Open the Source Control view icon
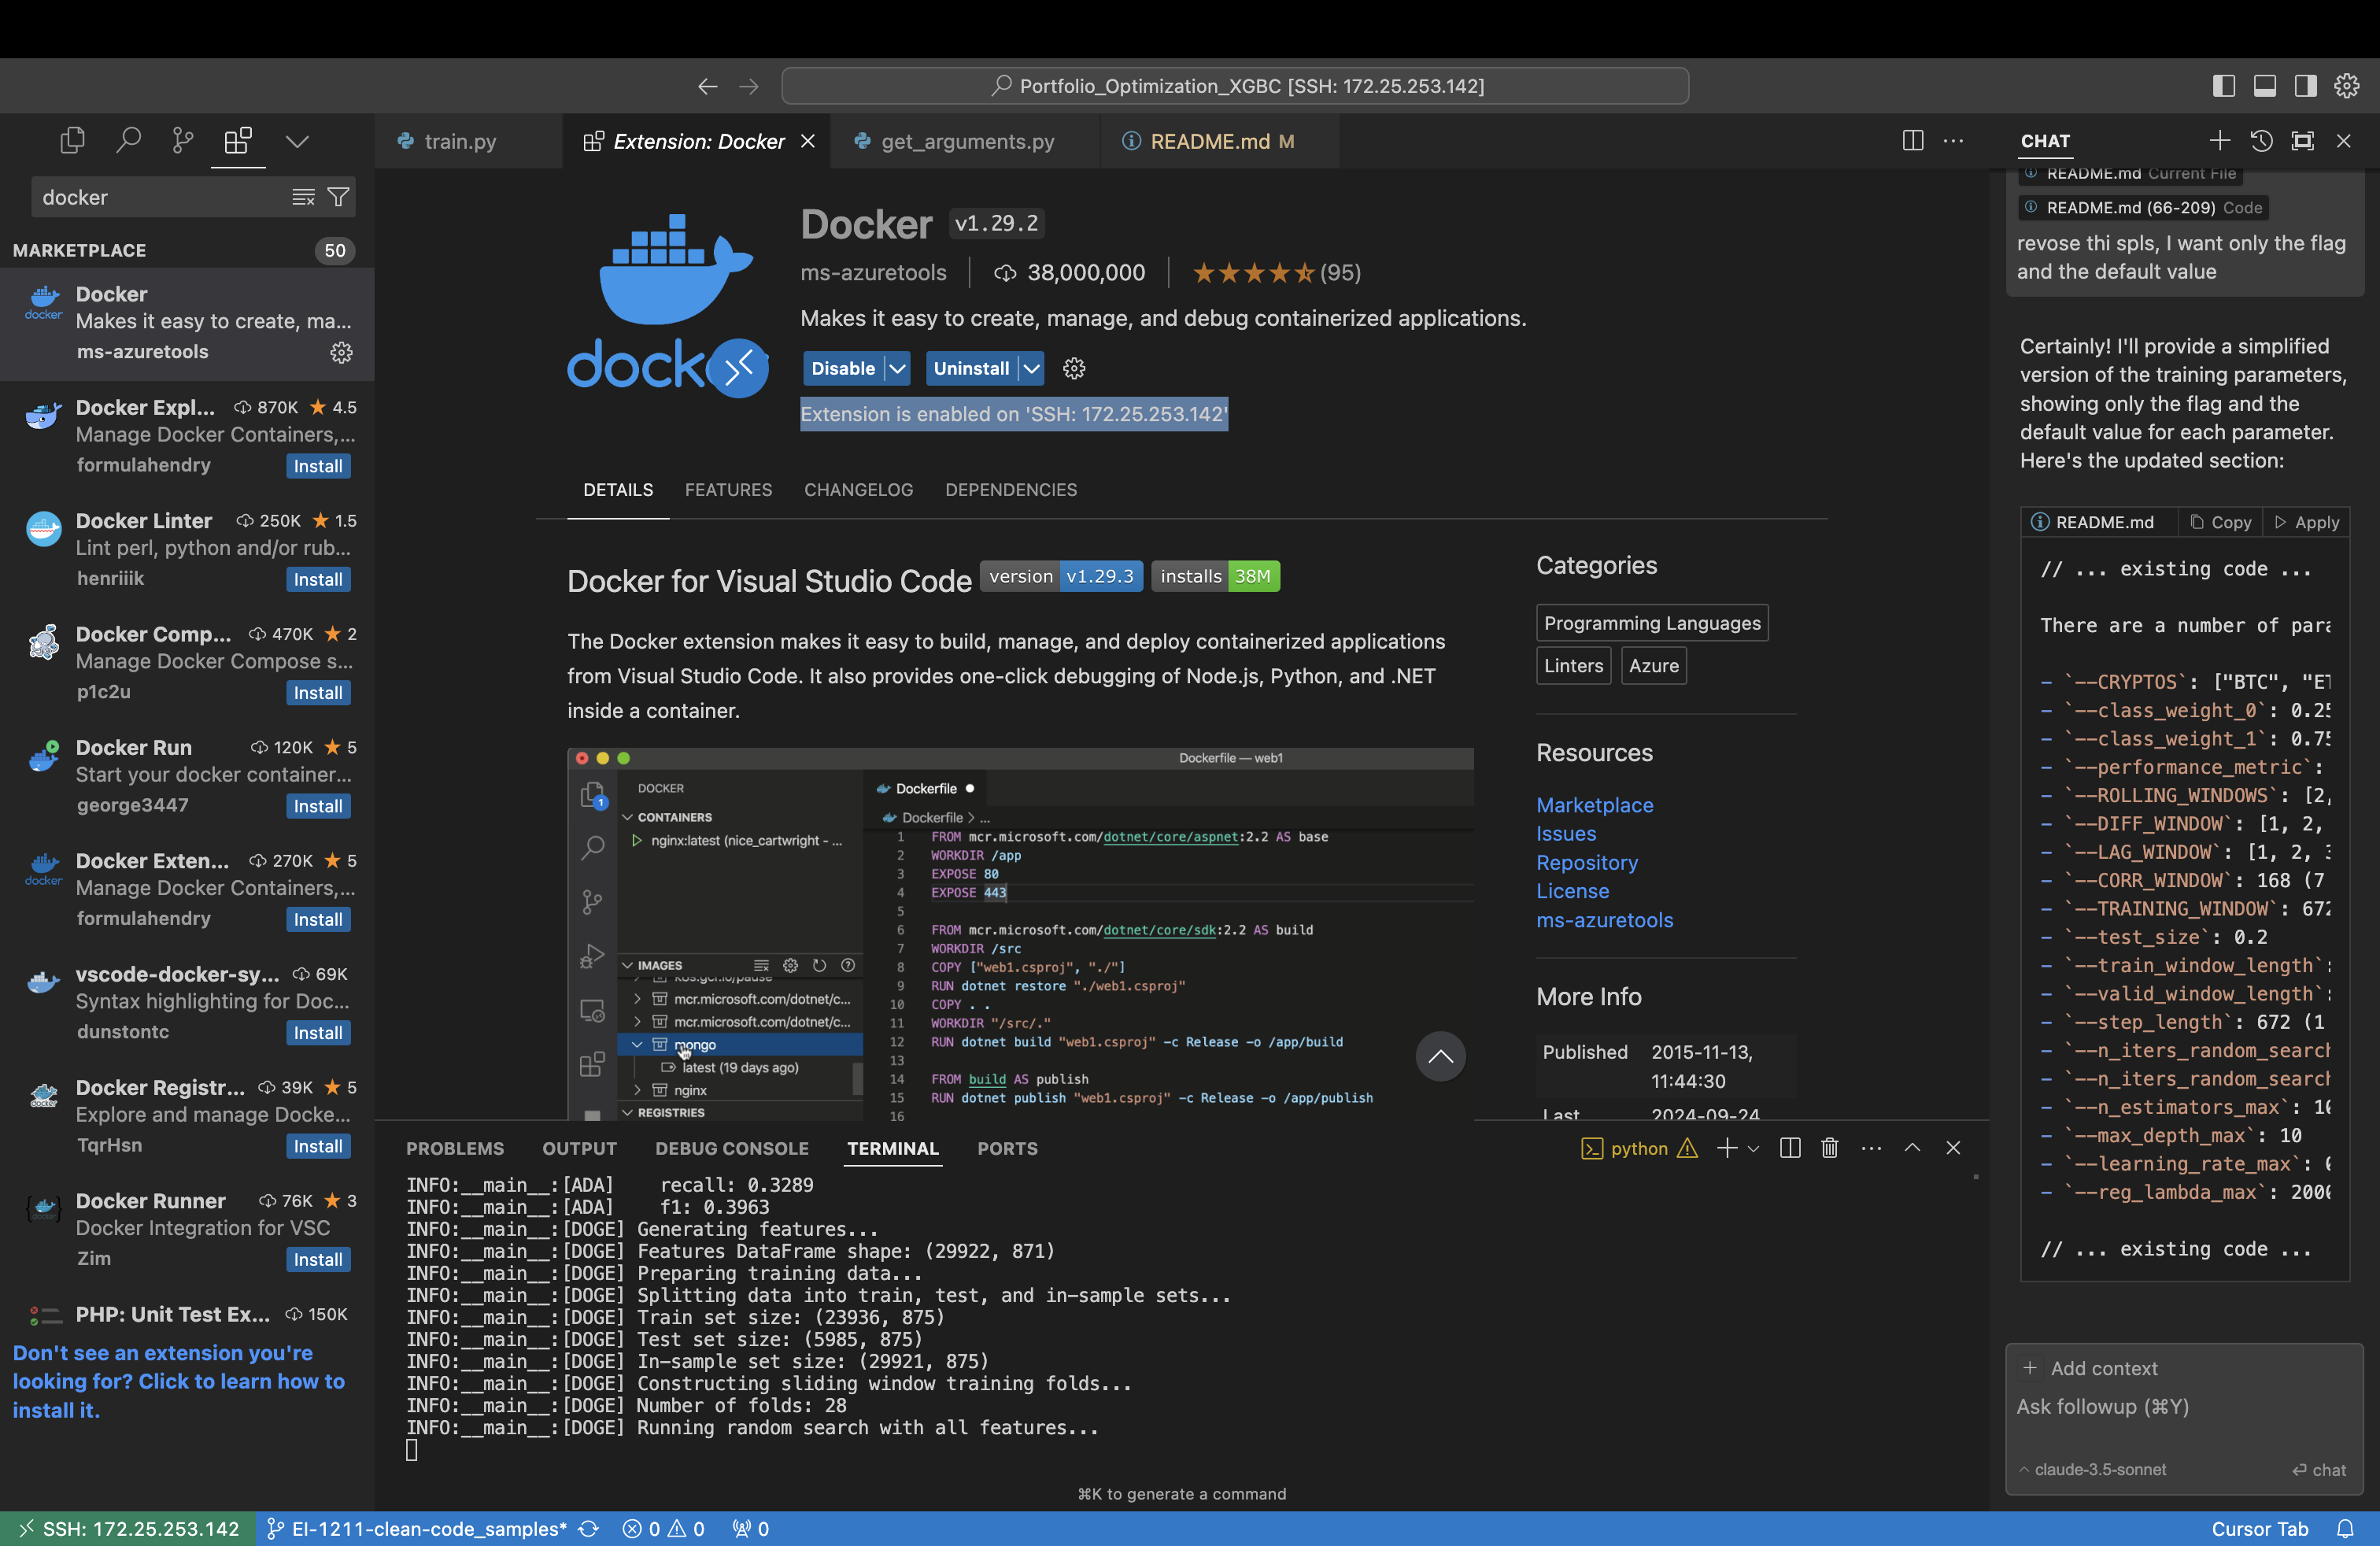 182,141
